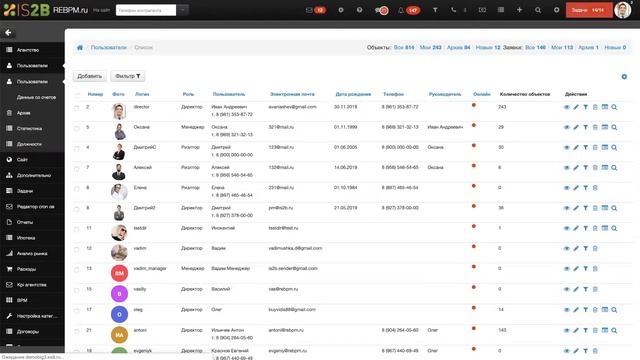Filter by user ДмитрийС using its funnel icon
The width and height of the screenshot is (640, 360).
pyautogui.click(x=585, y=147)
